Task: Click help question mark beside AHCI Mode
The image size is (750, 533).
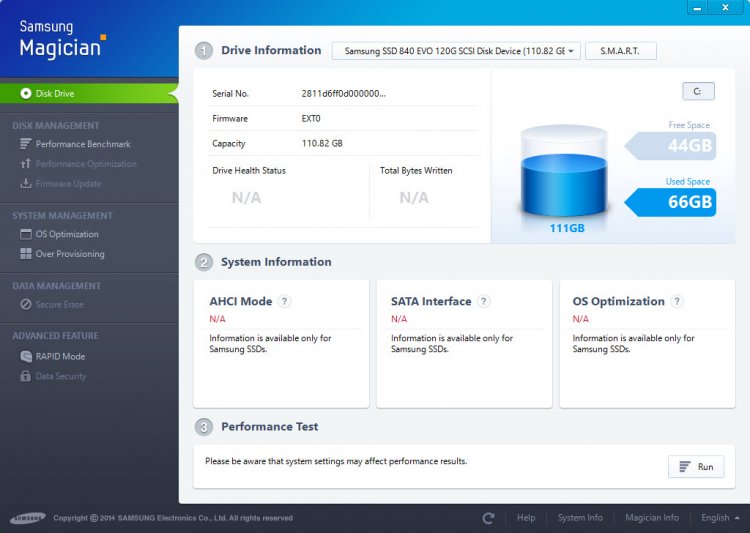Action: coord(285,301)
